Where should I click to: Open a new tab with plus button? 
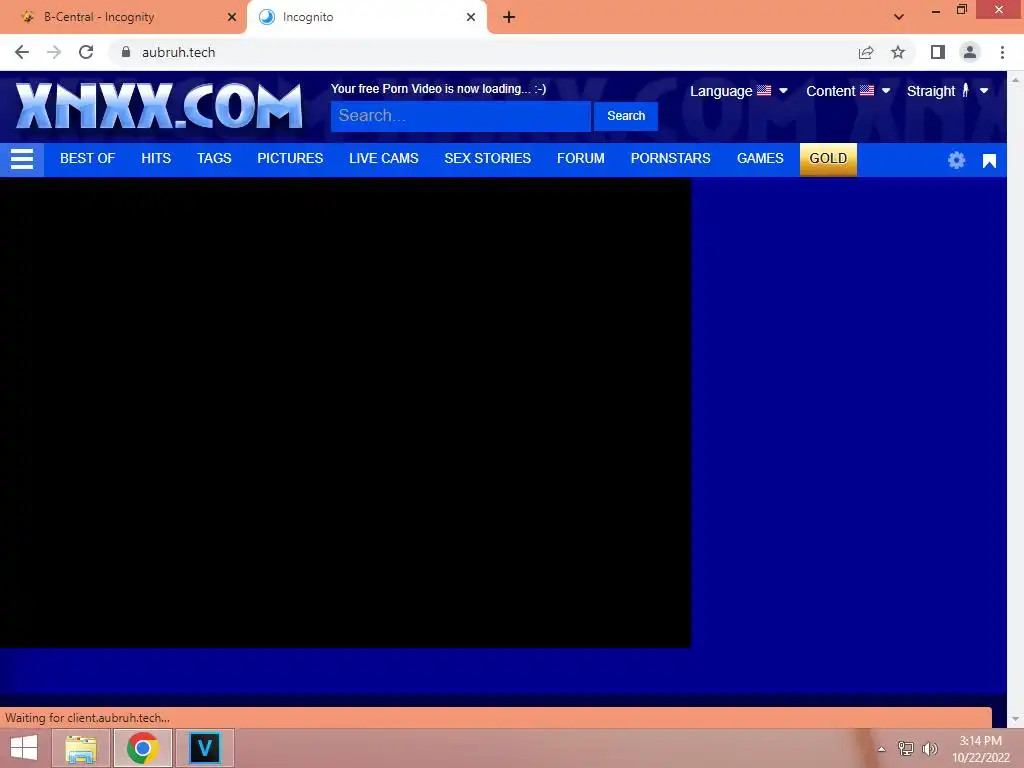pyautogui.click(x=509, y=17)
